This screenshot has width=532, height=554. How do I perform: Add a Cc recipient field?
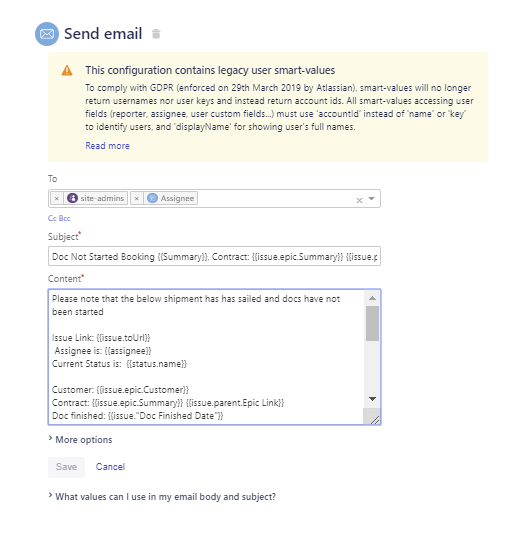pyautogui.click(x=52, y=218)
